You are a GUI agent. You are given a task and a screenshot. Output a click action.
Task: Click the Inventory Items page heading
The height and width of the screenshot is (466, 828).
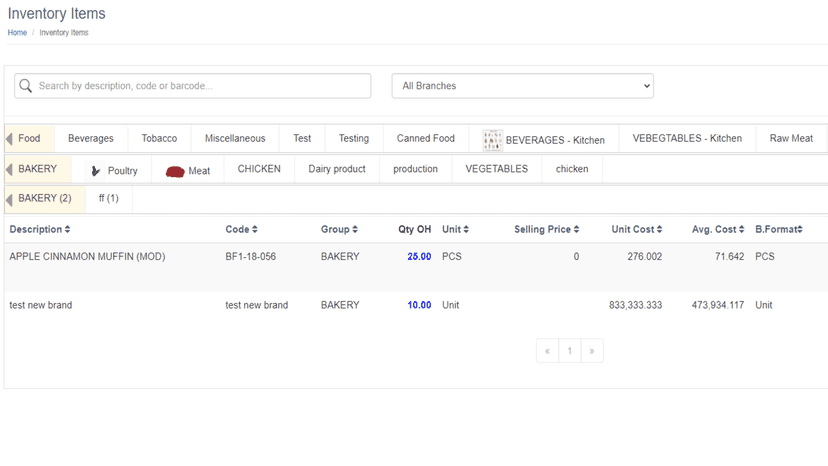(57, 14)
